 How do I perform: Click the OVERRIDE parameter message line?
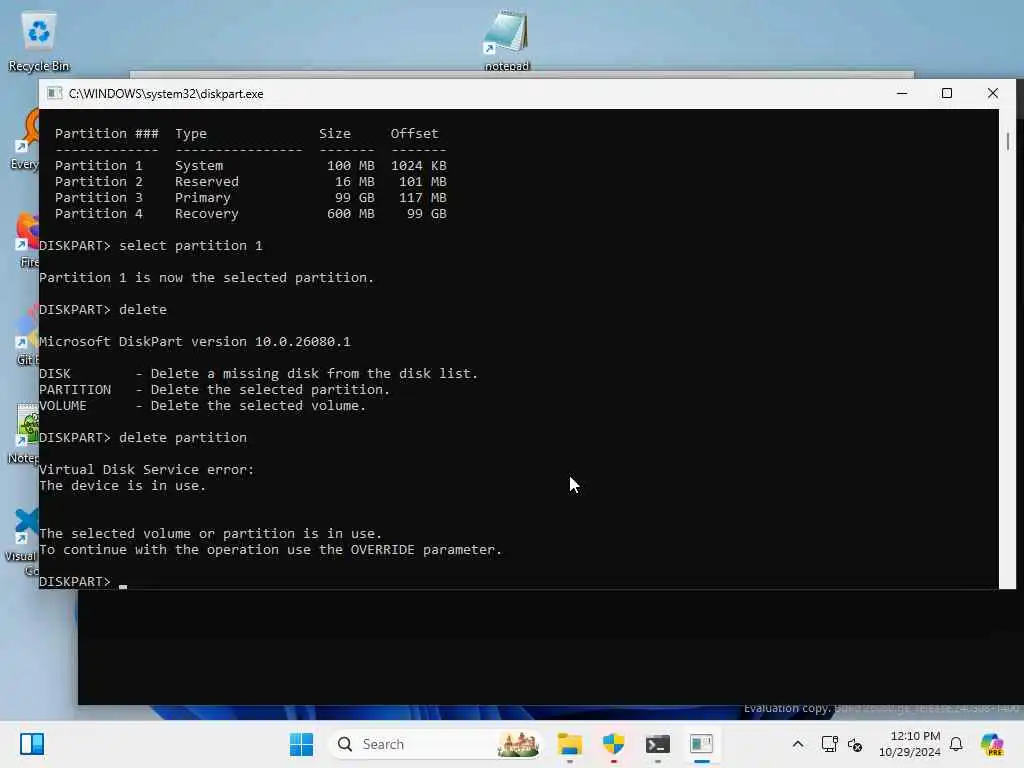pos(270,549)
